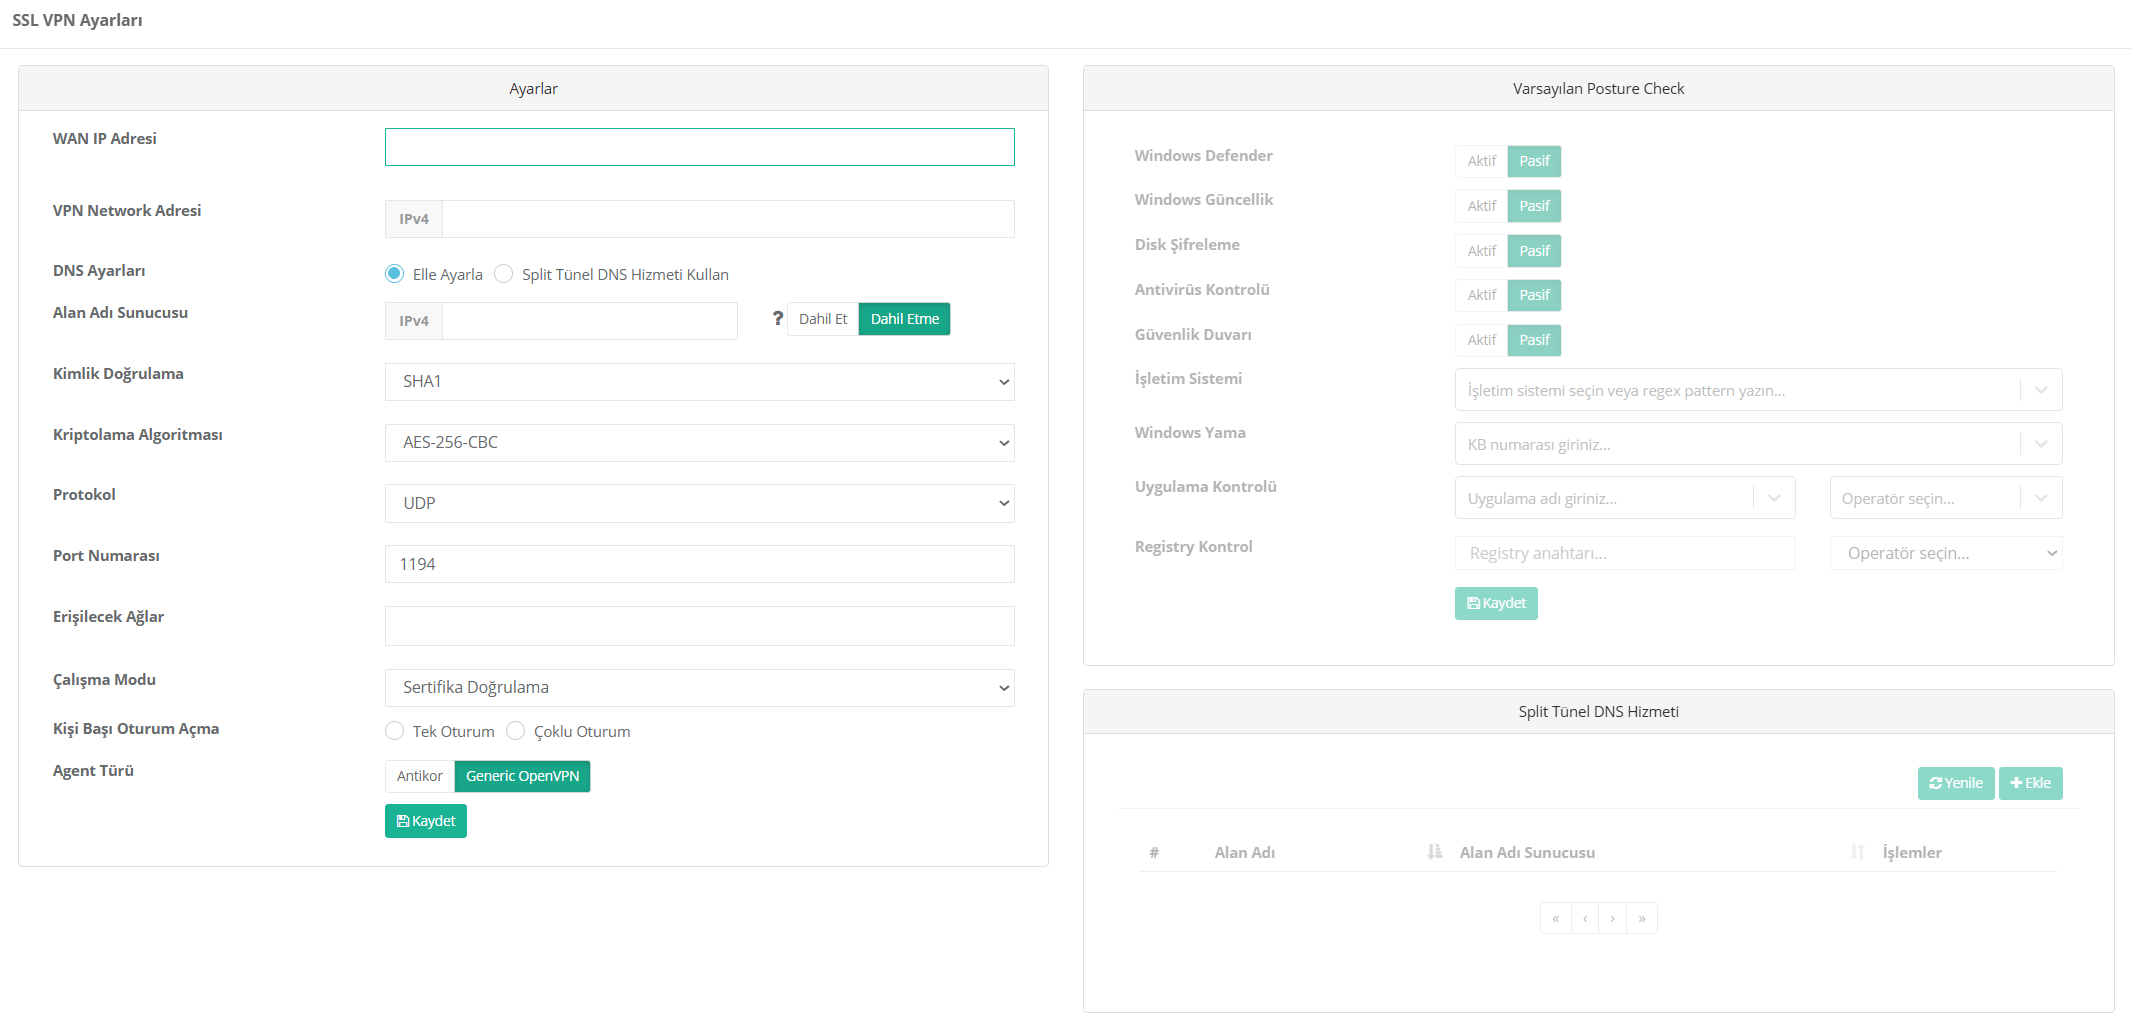
Task: Click the WAN IP Adresi input field
Action: coord(699,147)
